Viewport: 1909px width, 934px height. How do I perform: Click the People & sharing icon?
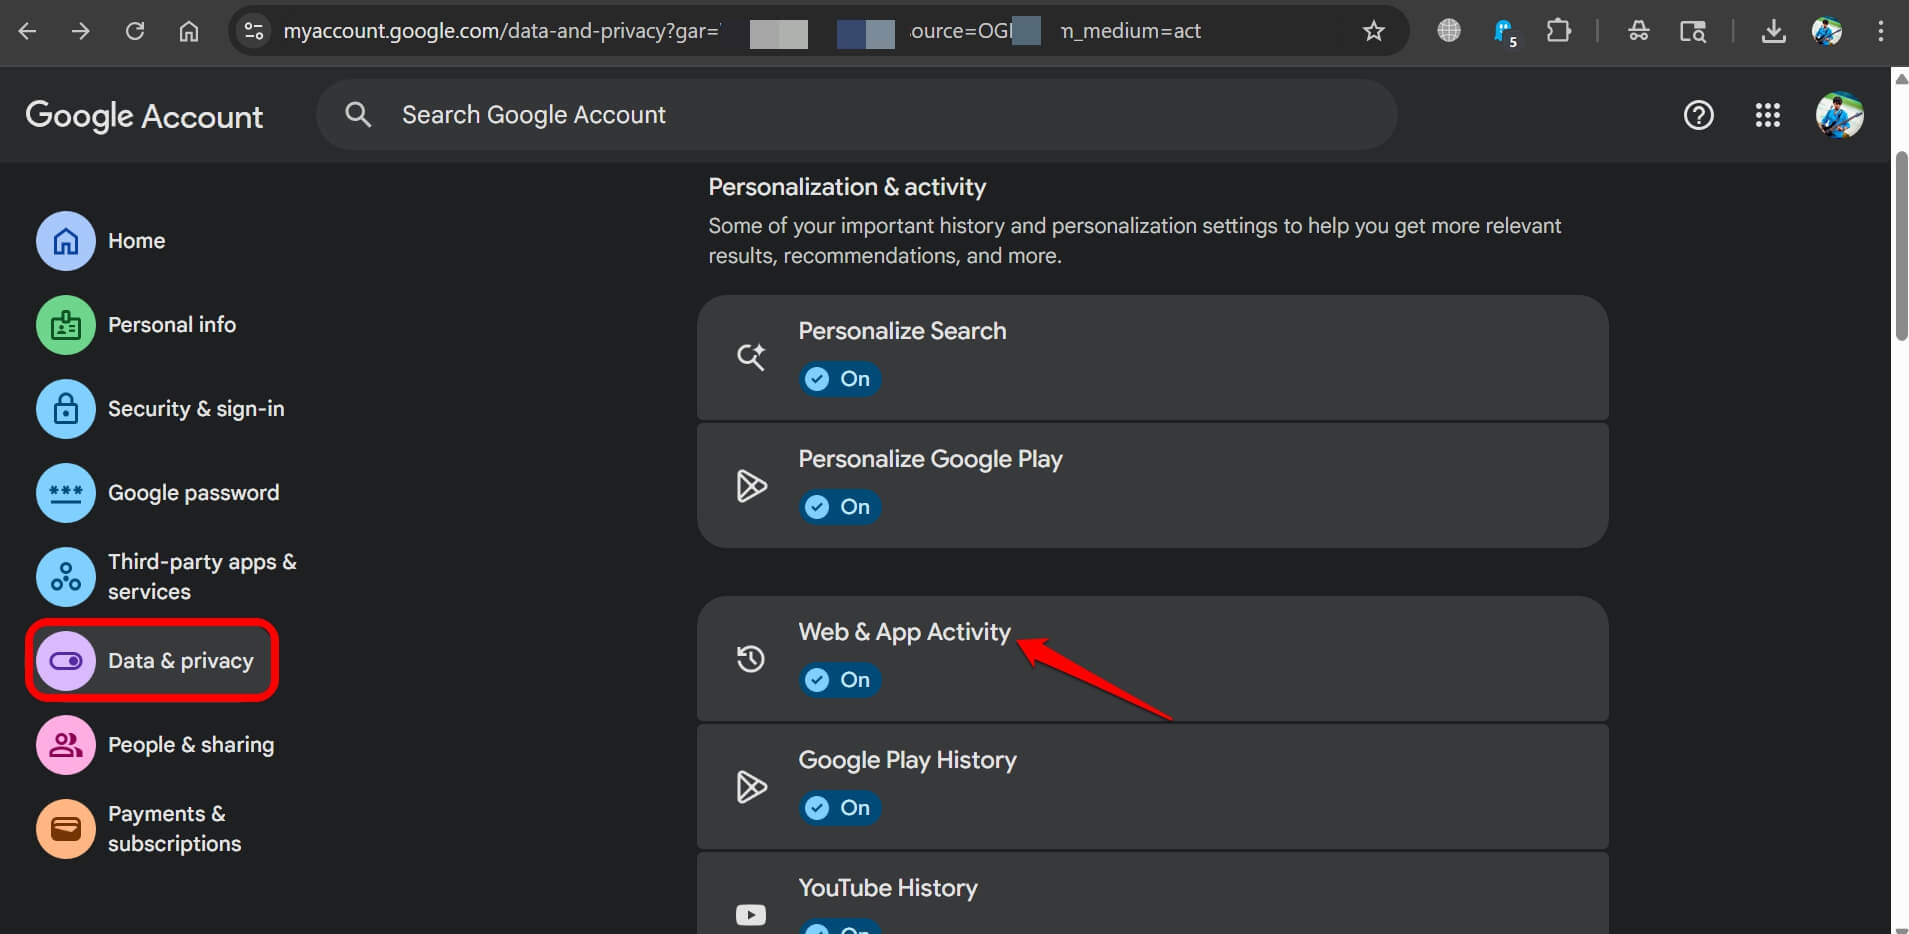click(x=66, y=745)
